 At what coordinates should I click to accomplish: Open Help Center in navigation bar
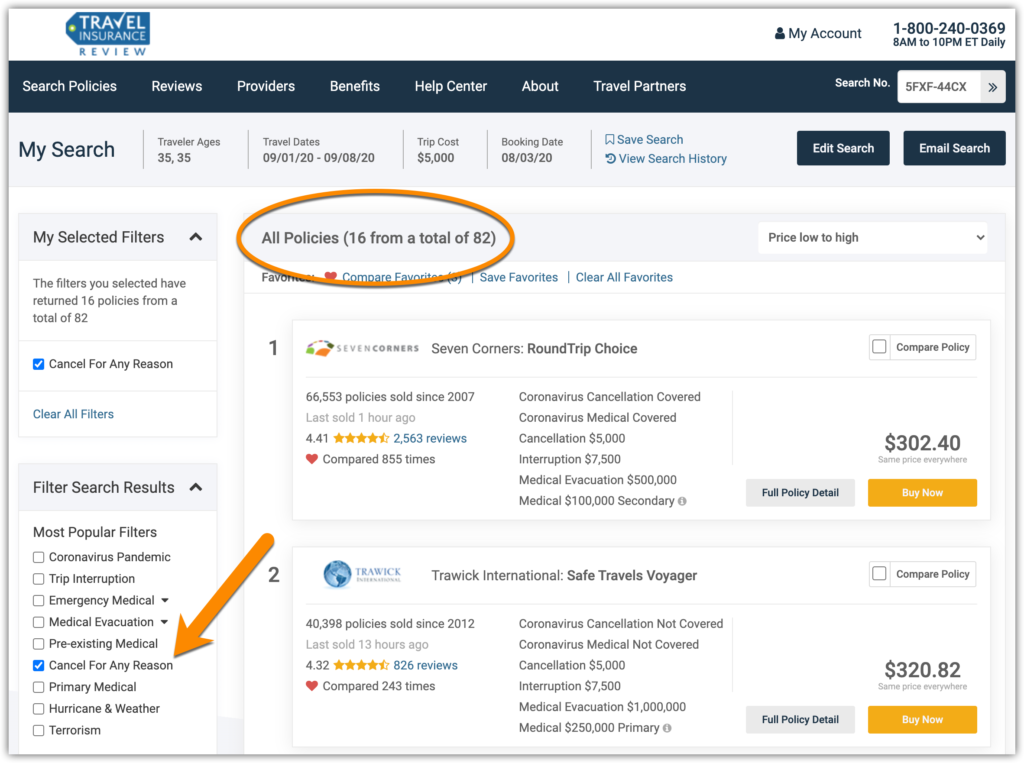451,86
